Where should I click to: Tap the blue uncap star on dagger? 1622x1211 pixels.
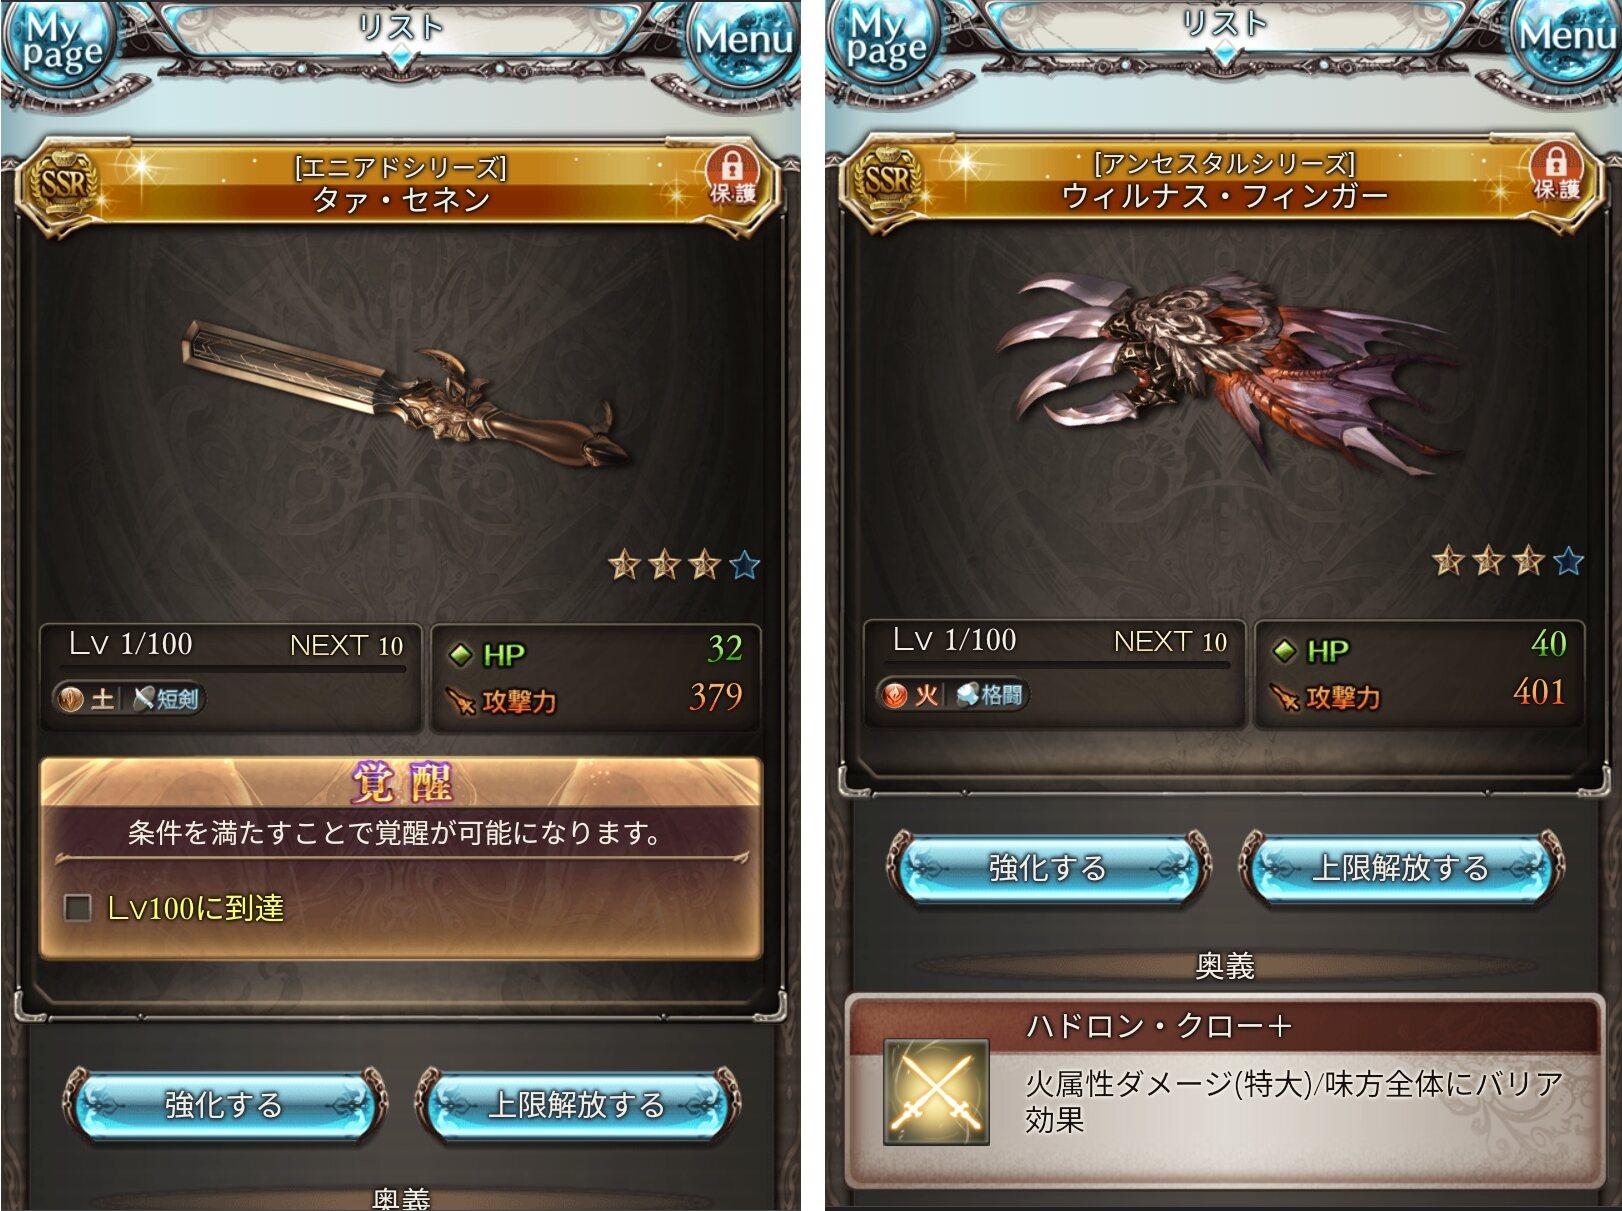744,565
